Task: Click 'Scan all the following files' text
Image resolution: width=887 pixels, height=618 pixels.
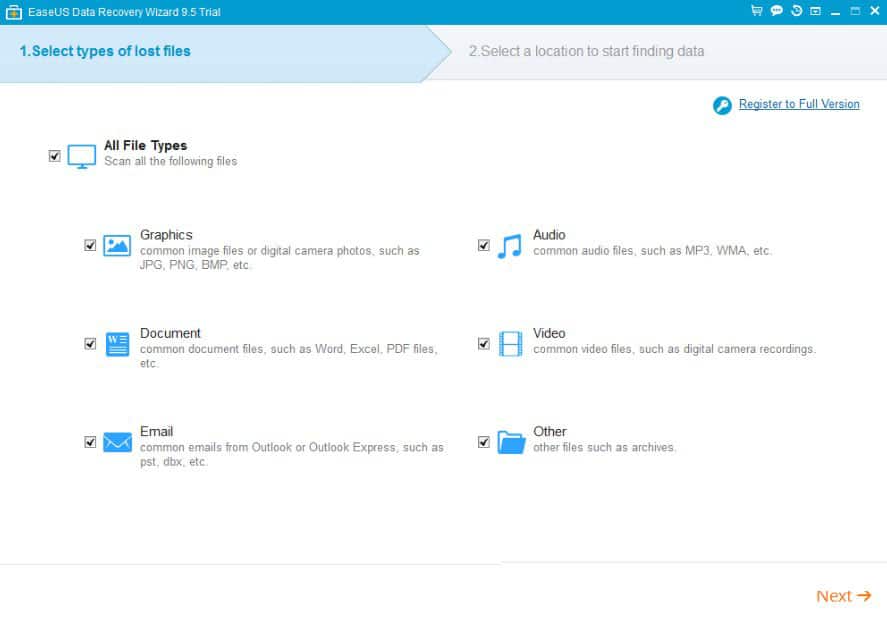Action: pyautogui.click(x=170, y=161)
